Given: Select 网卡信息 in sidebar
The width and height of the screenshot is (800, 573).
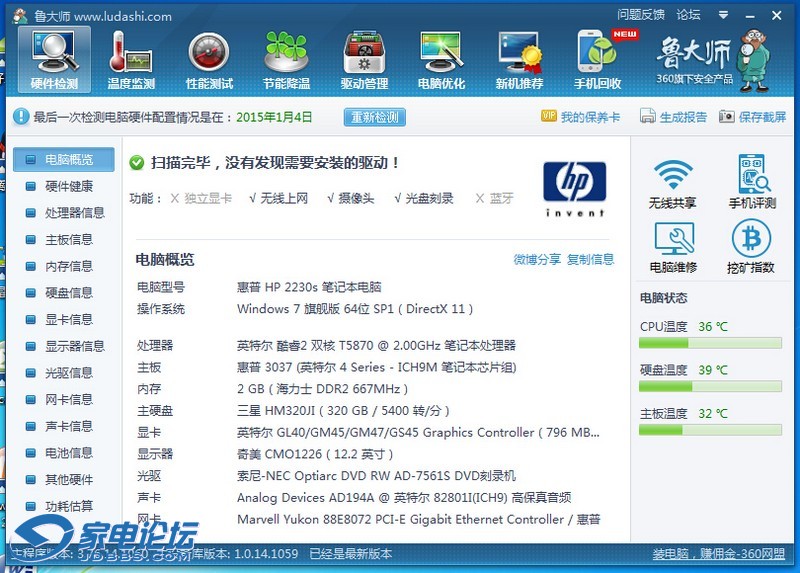Looking at the screenshot, I should pyautogui.click(x=64, y=400).
